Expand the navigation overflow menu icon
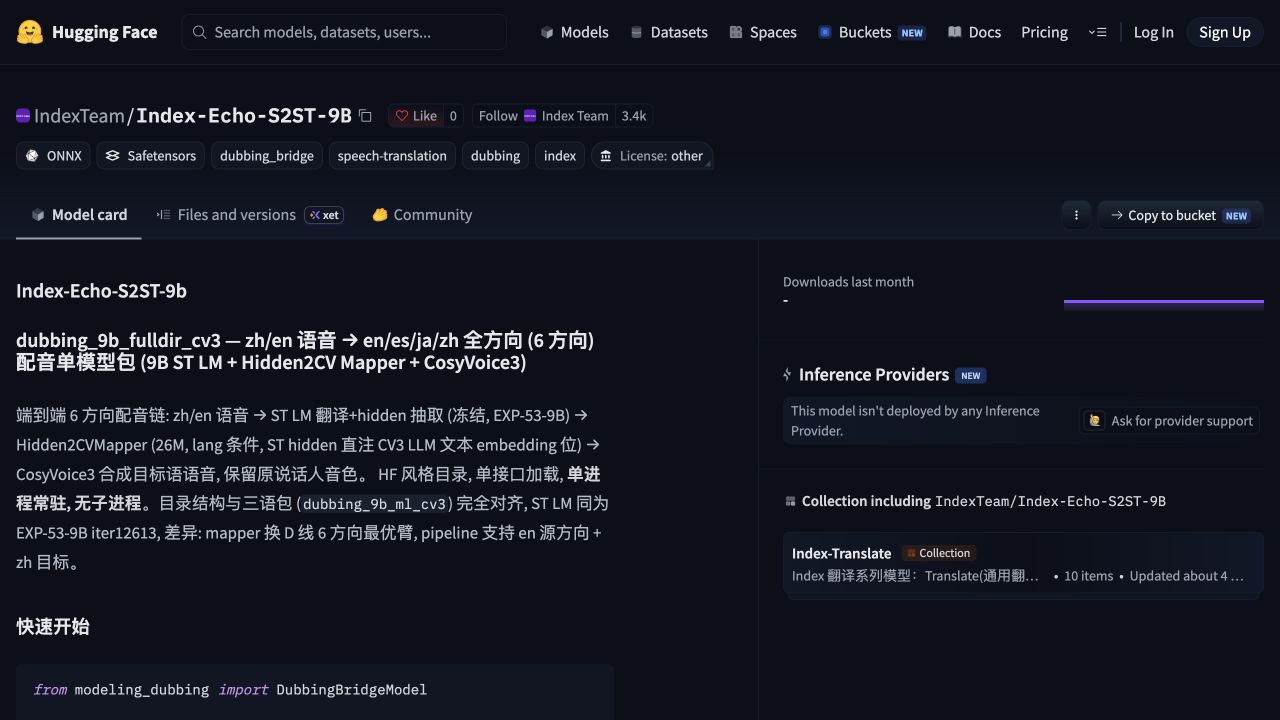1280x720 pixels. (x=1097, y=32)
